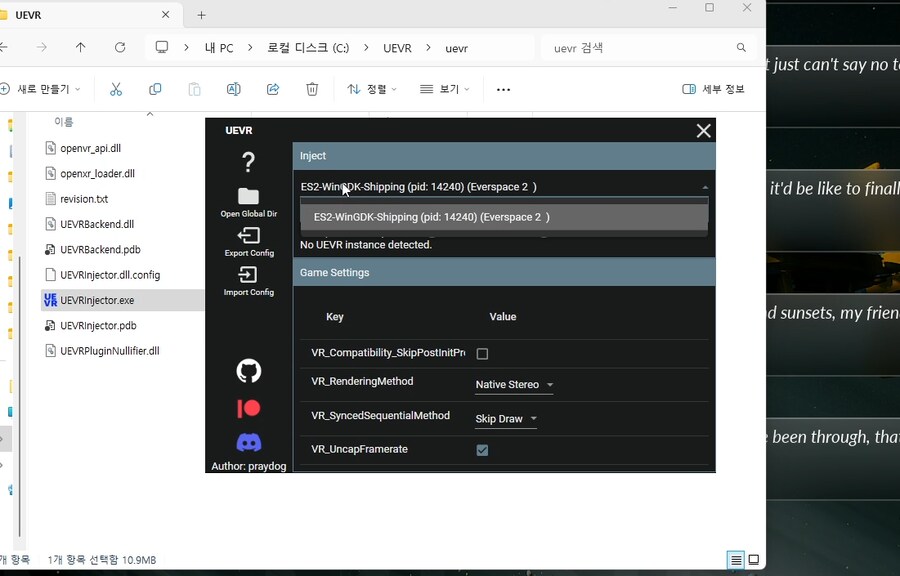Click the Paste icon in Explorer toolbar
Viewport: 900px width, 576px height.
(x=195, y=89)
